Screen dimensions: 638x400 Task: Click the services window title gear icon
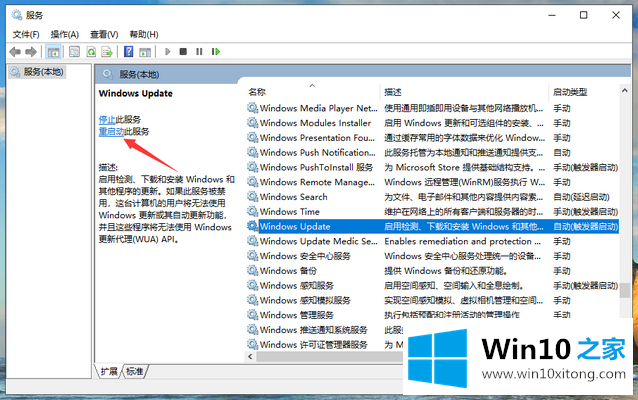click(x=17, y=15)
